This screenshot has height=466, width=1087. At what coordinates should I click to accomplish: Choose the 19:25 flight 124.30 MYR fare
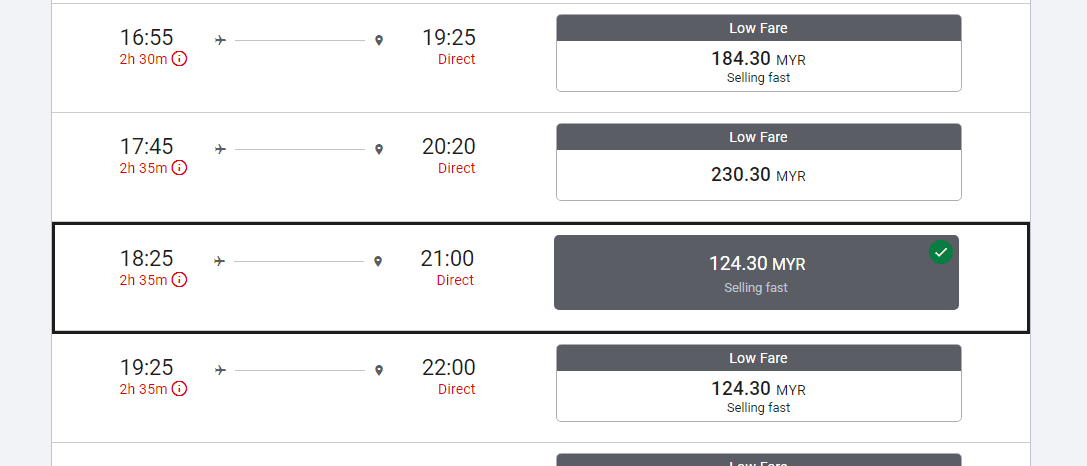click(758, 395)
